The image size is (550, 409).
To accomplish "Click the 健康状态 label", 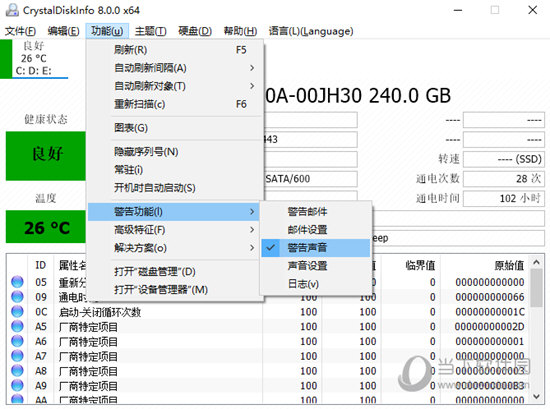I will (46, 119).
